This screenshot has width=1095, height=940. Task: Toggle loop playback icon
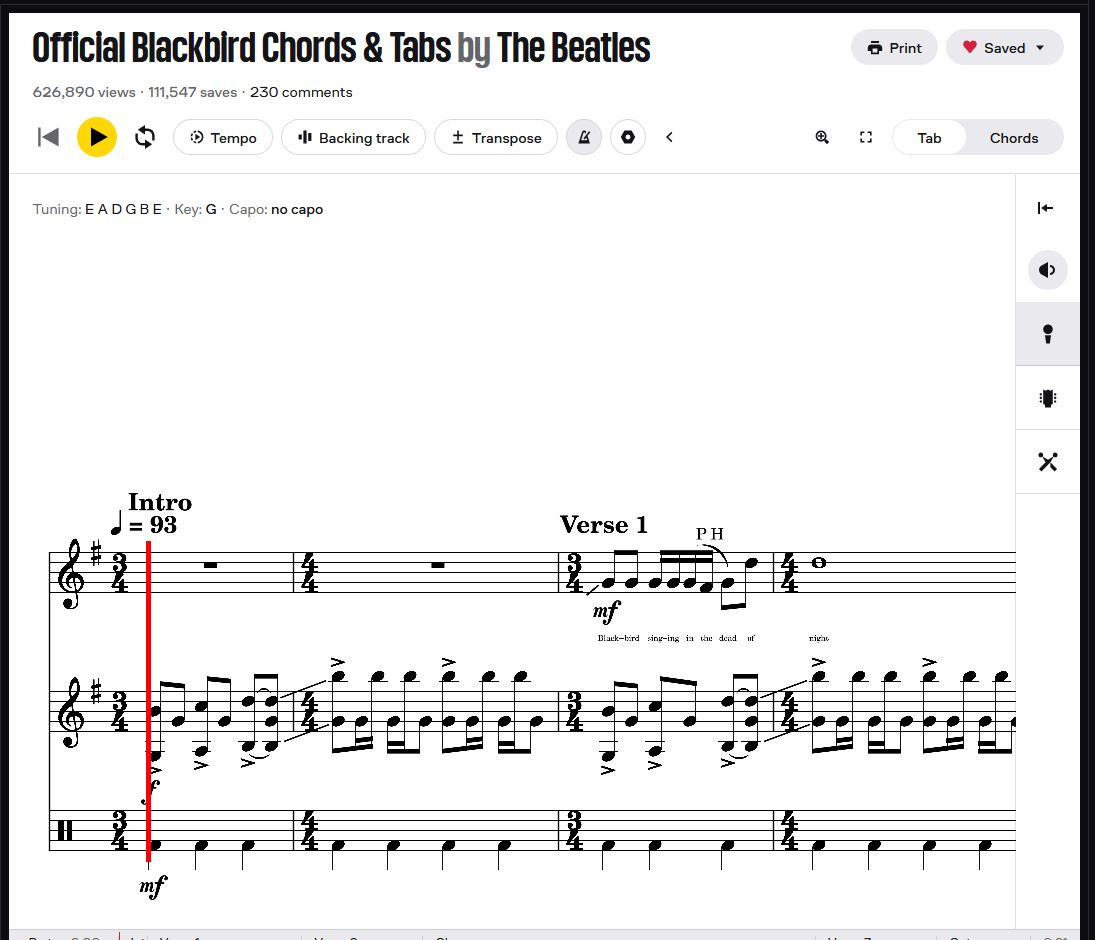click(x=145, y=137)
